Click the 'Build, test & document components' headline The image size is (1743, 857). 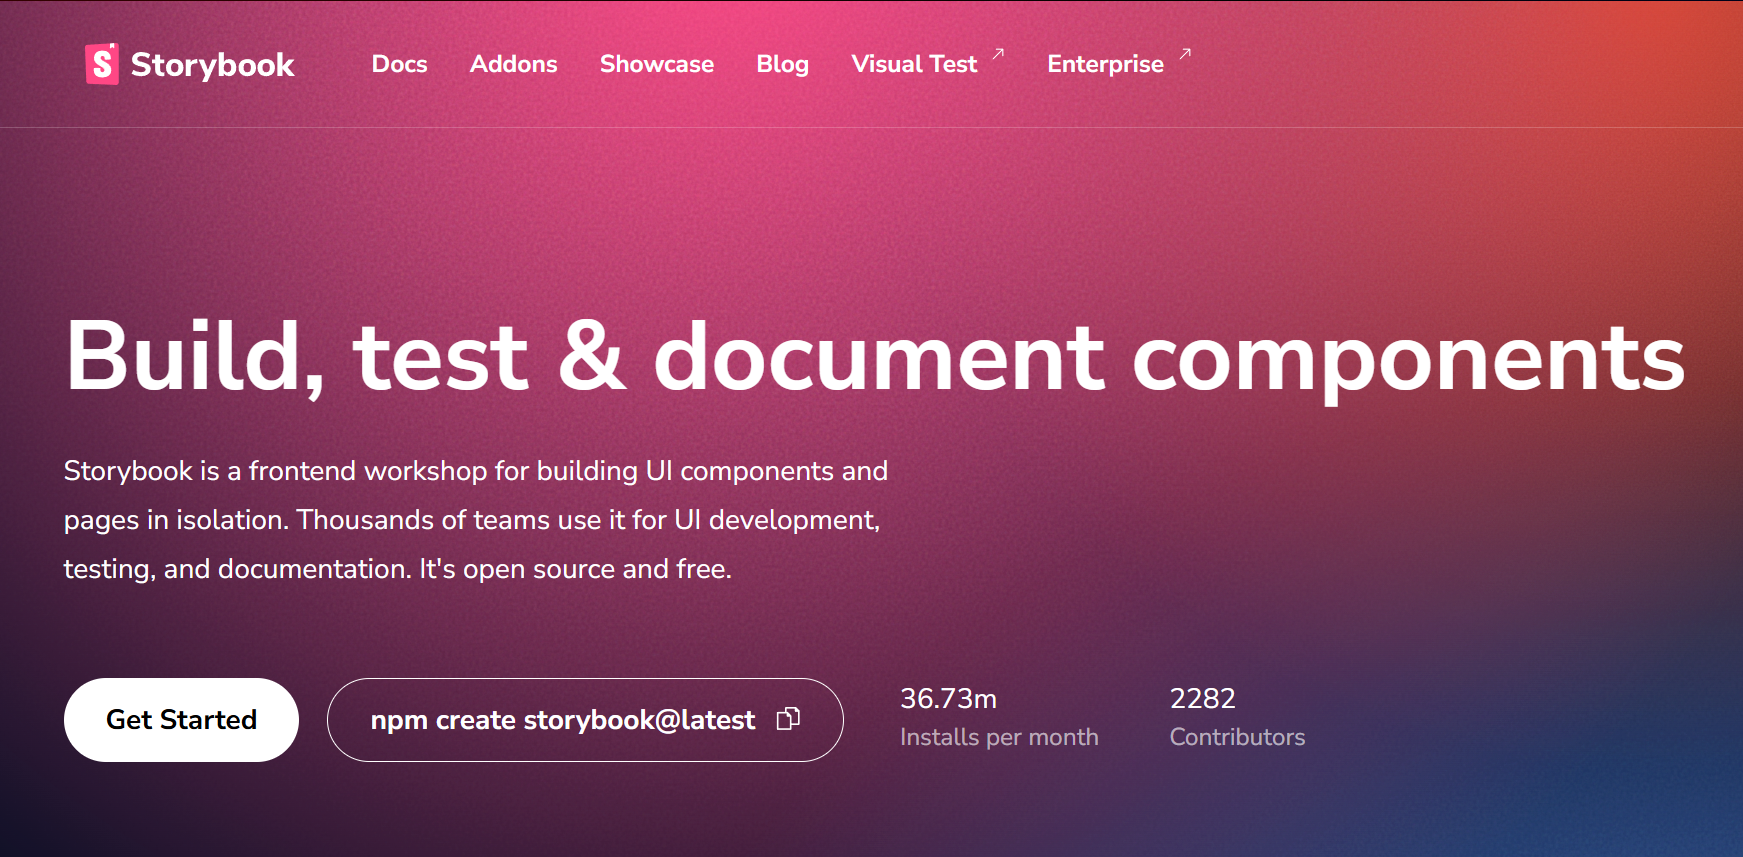(874, 358)
